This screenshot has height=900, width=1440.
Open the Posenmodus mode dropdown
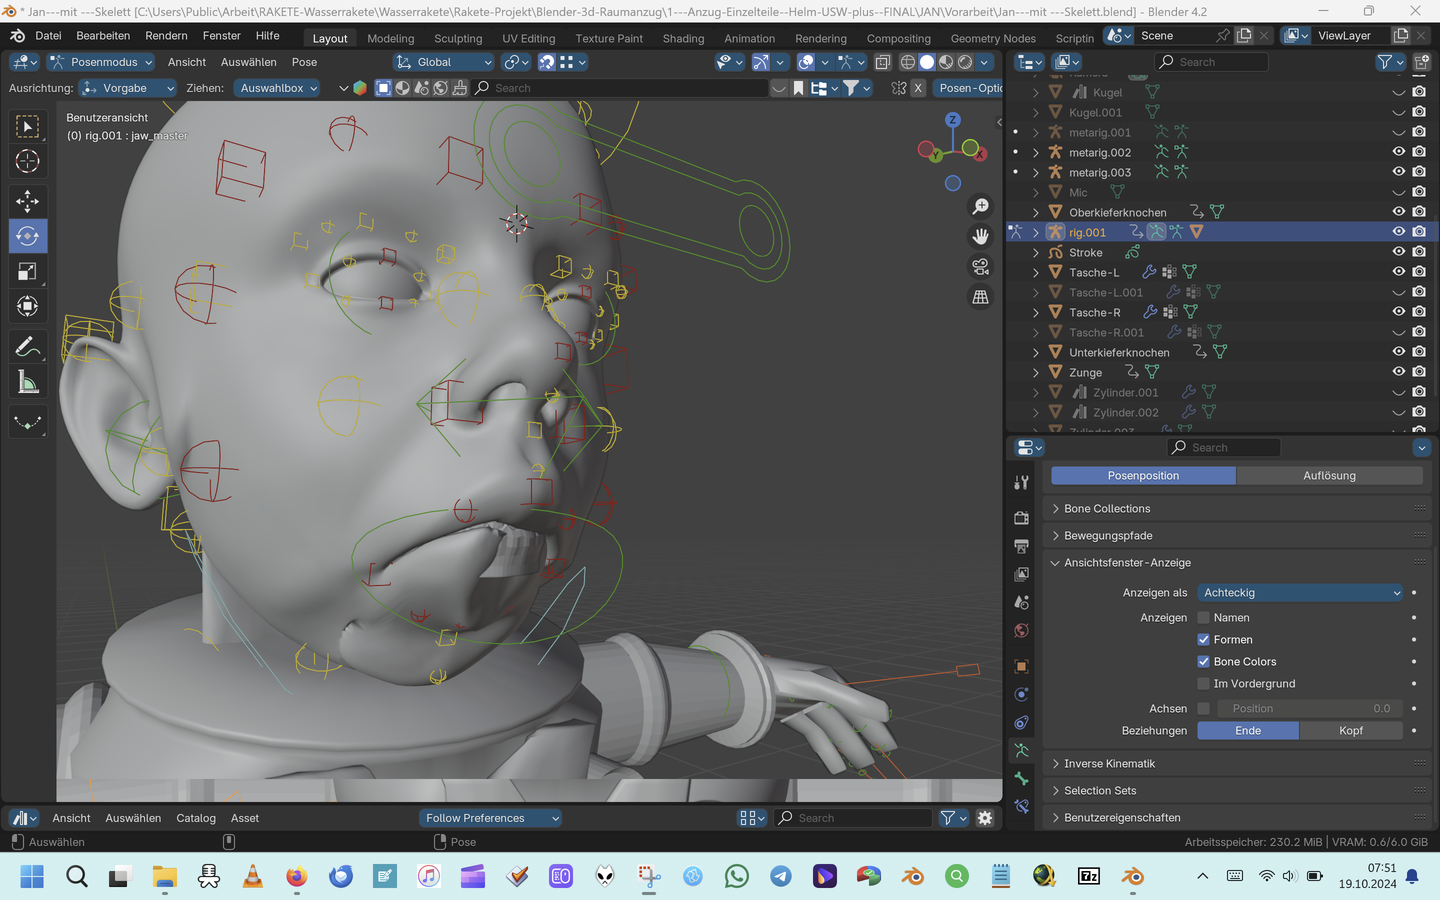point(102,62)
